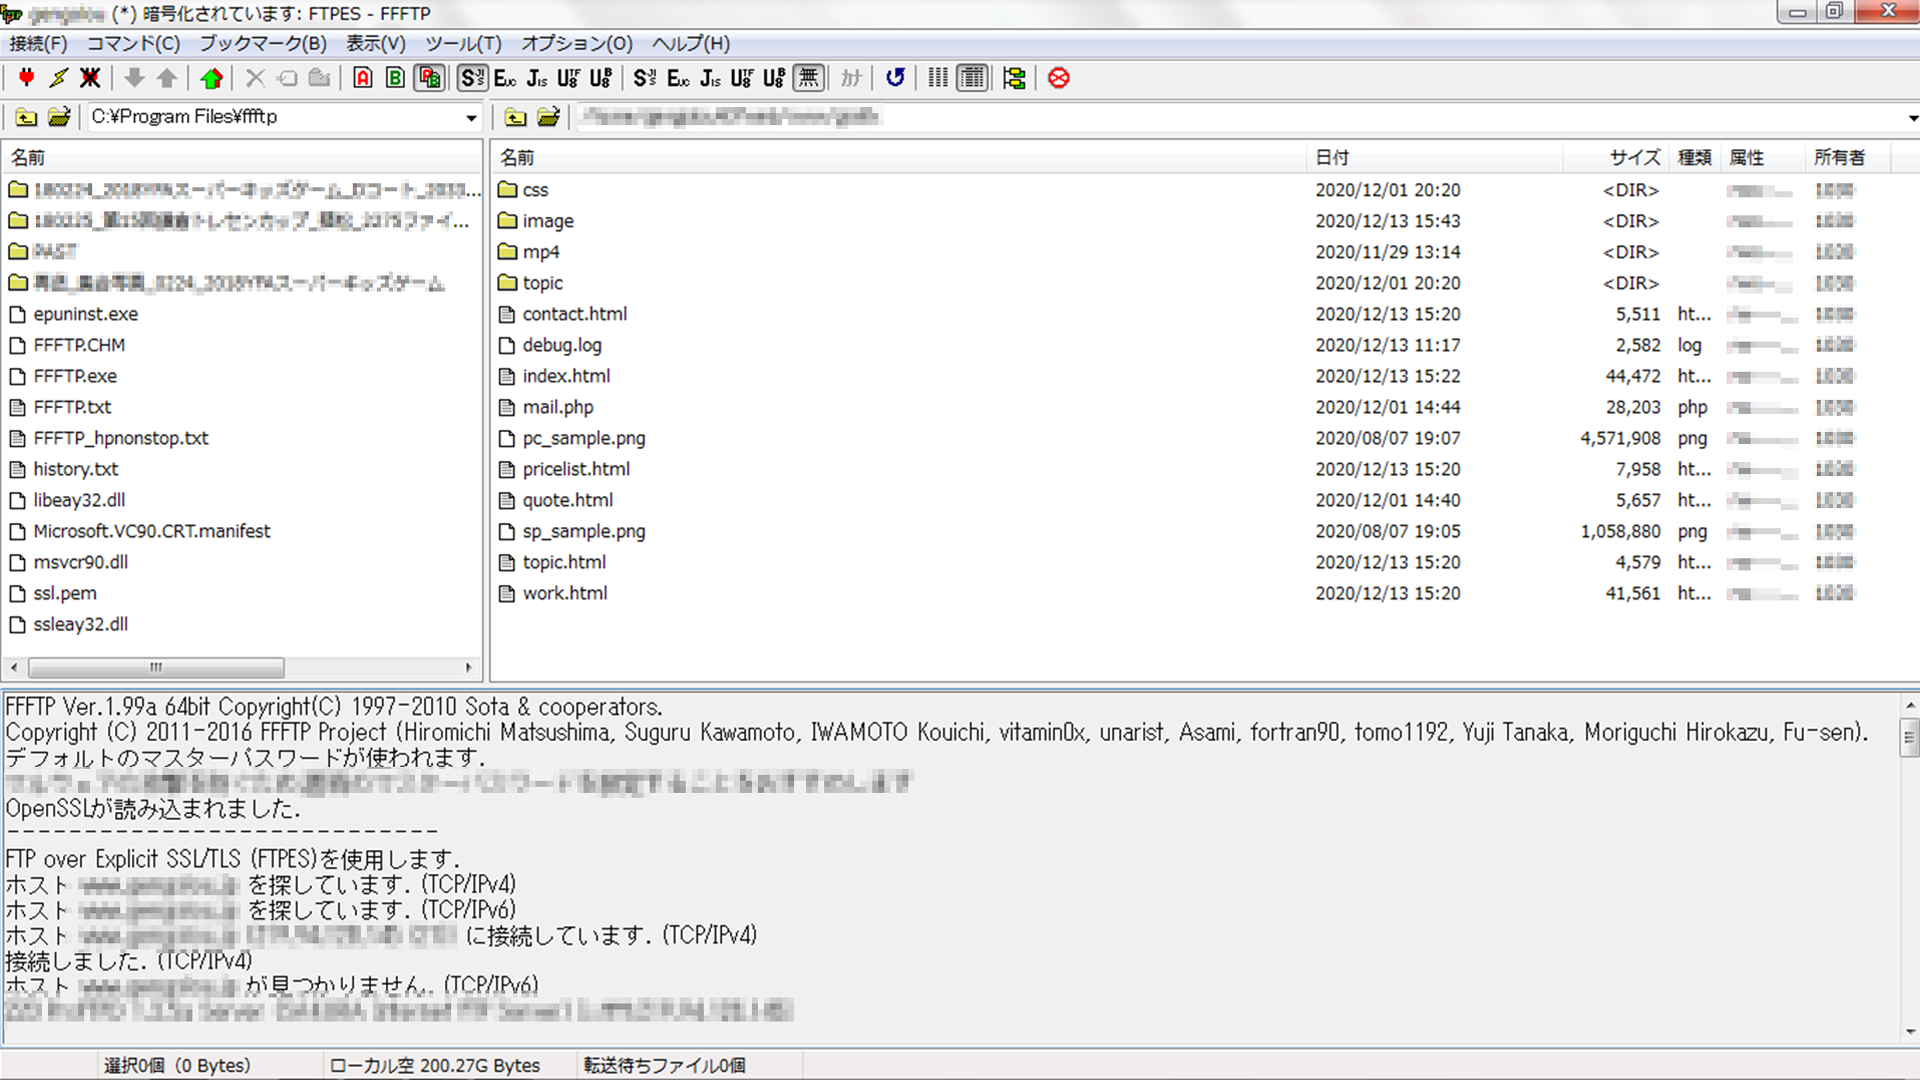Open the コマンド(C) menu
Viewport: 1920px width, 1080px height.
[133, 43]
